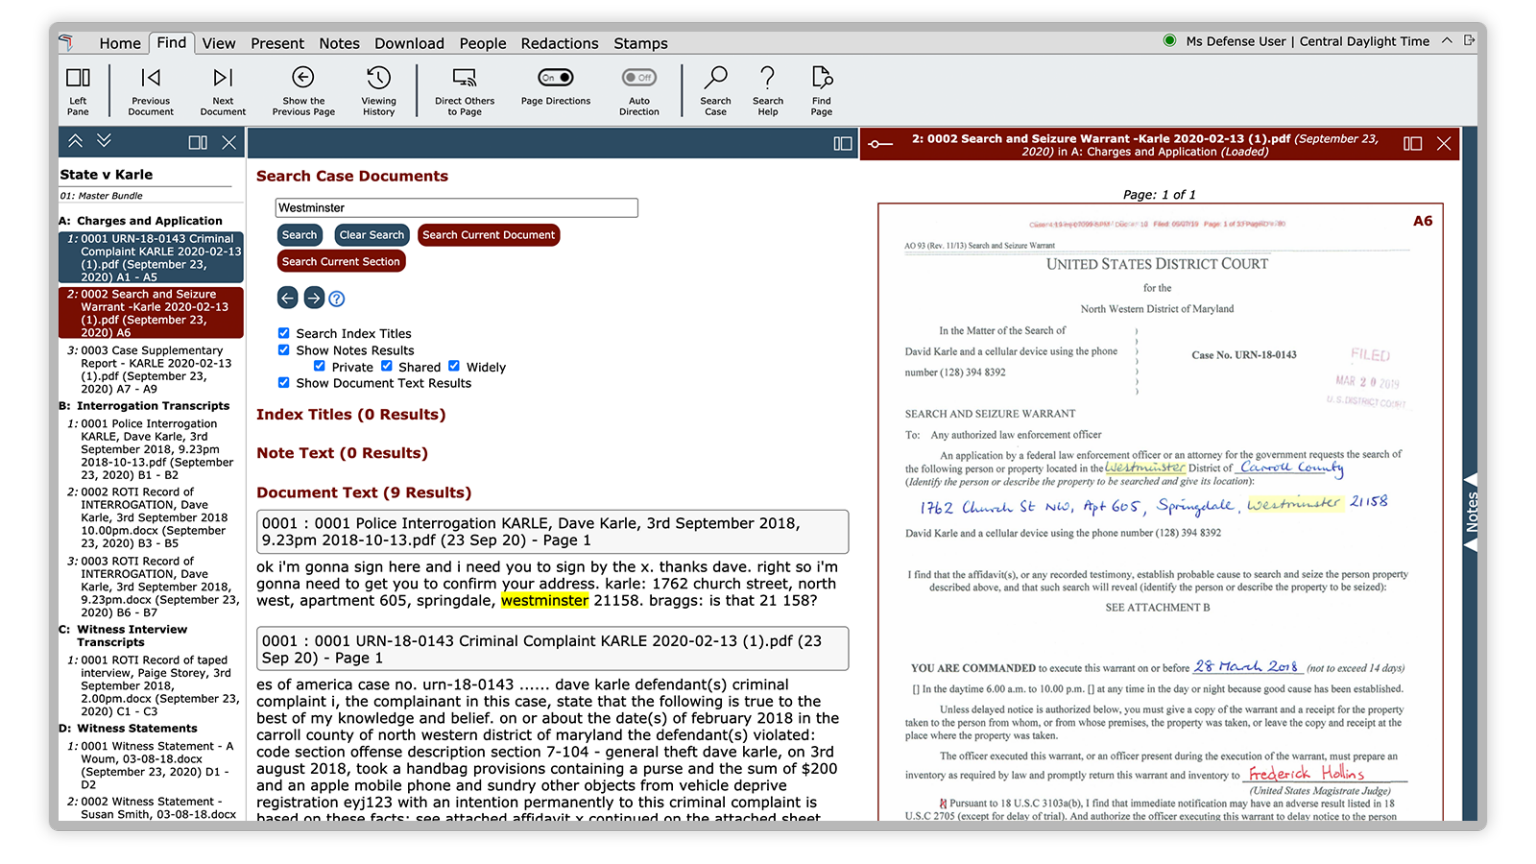Click the Left Pane icon
The width and height of the screenshot is (1536, 864).
[x=78, y=79]
